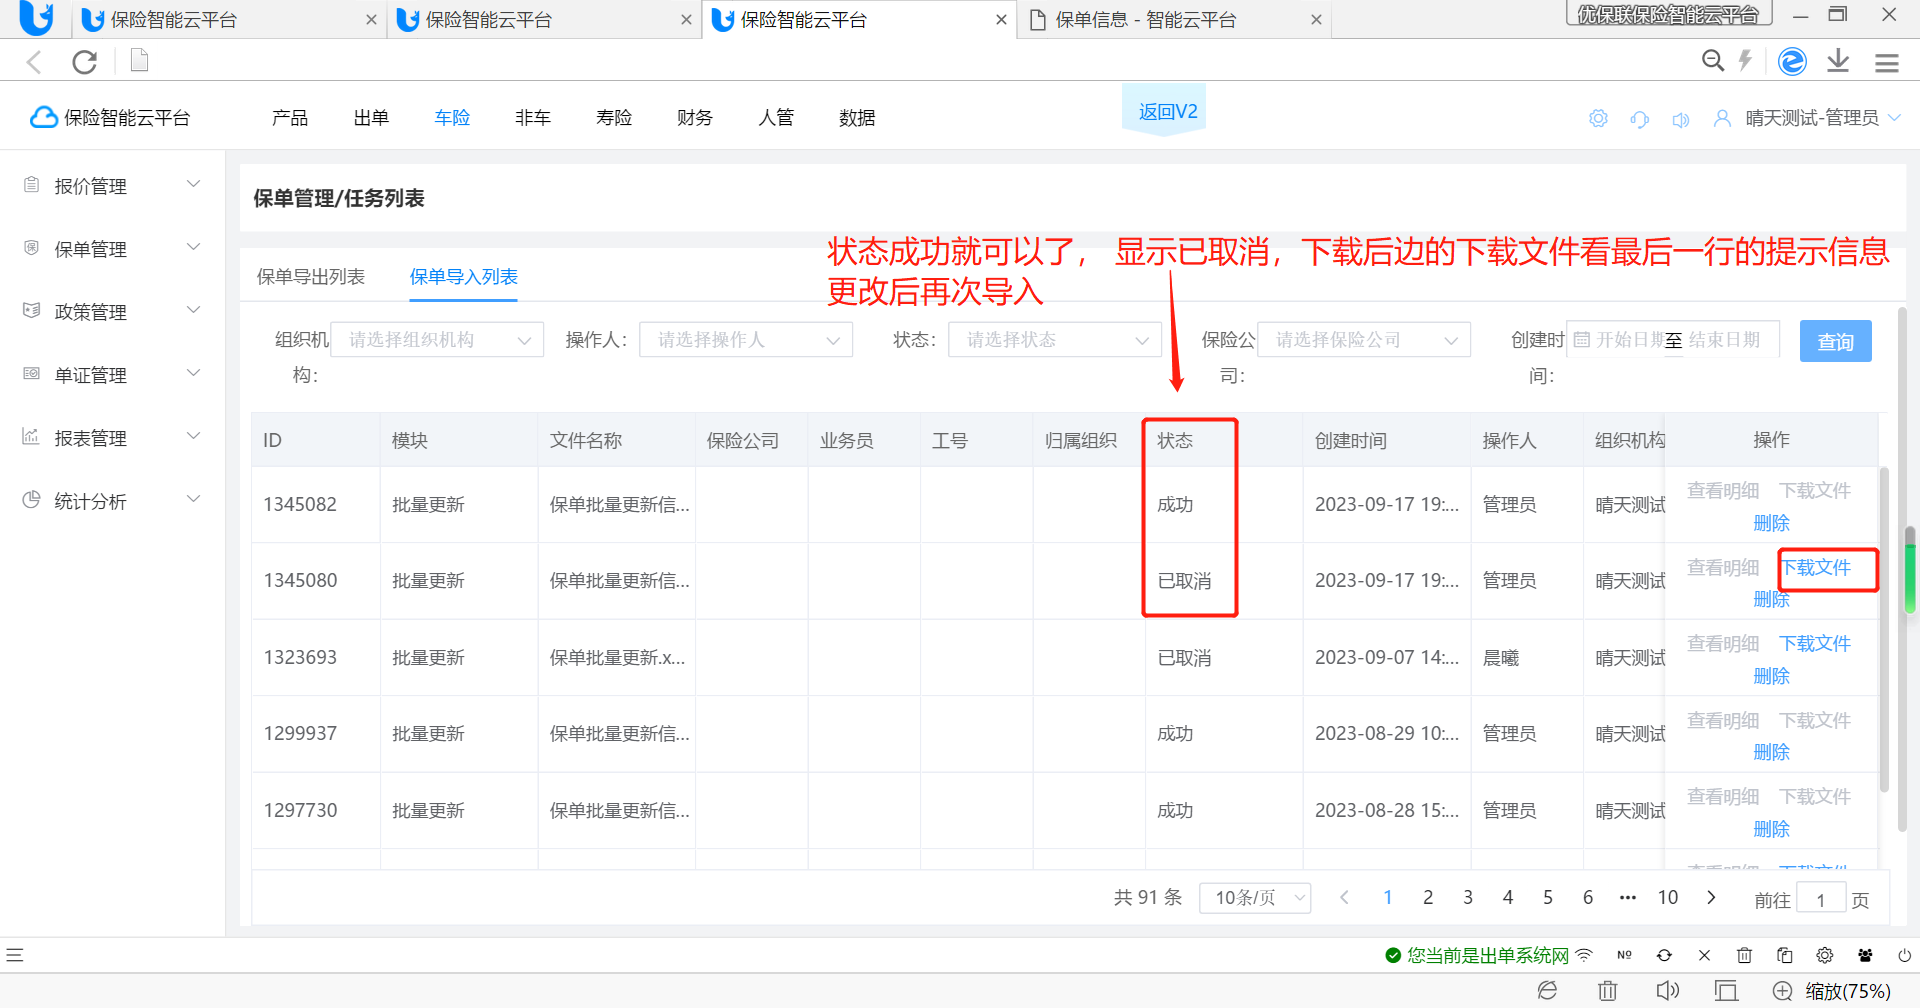1920x1008 pixels.
Task: Open the browser hamburger menu
Action: click(x=1887, y=63)
